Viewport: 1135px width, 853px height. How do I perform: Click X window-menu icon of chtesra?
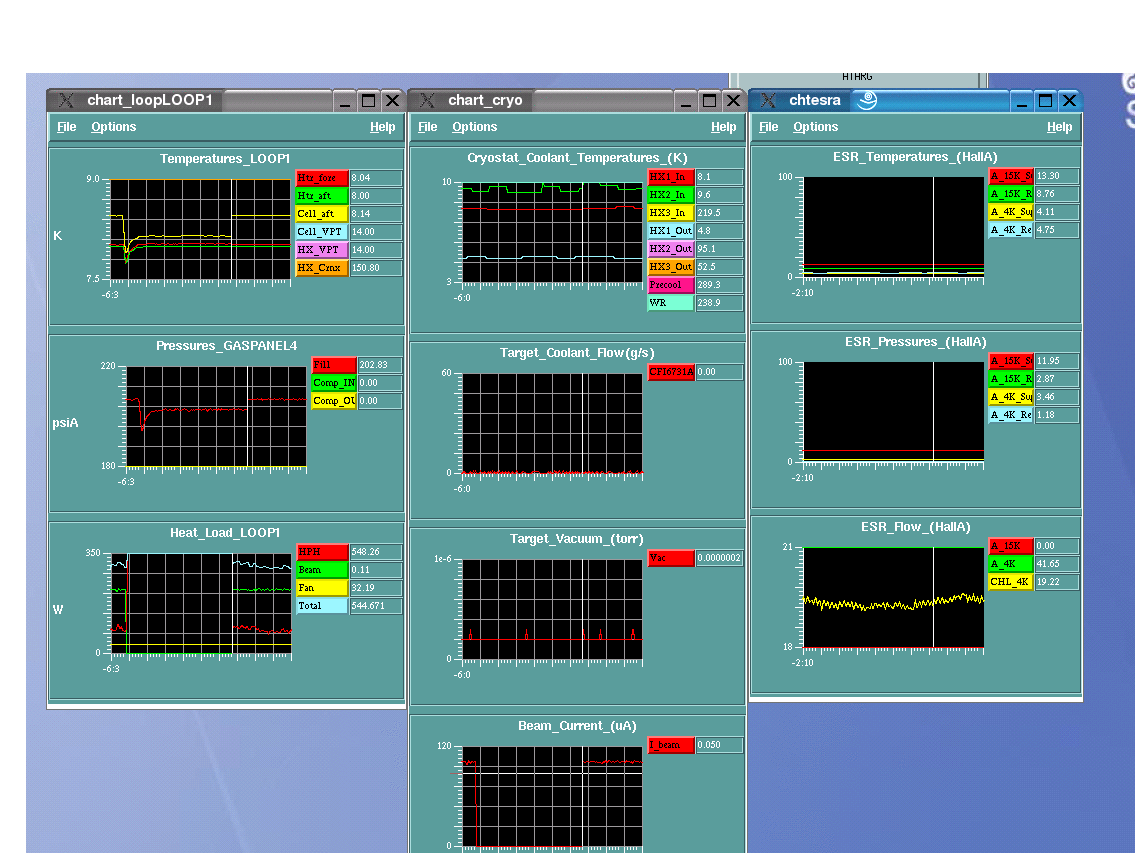(768, 100)
